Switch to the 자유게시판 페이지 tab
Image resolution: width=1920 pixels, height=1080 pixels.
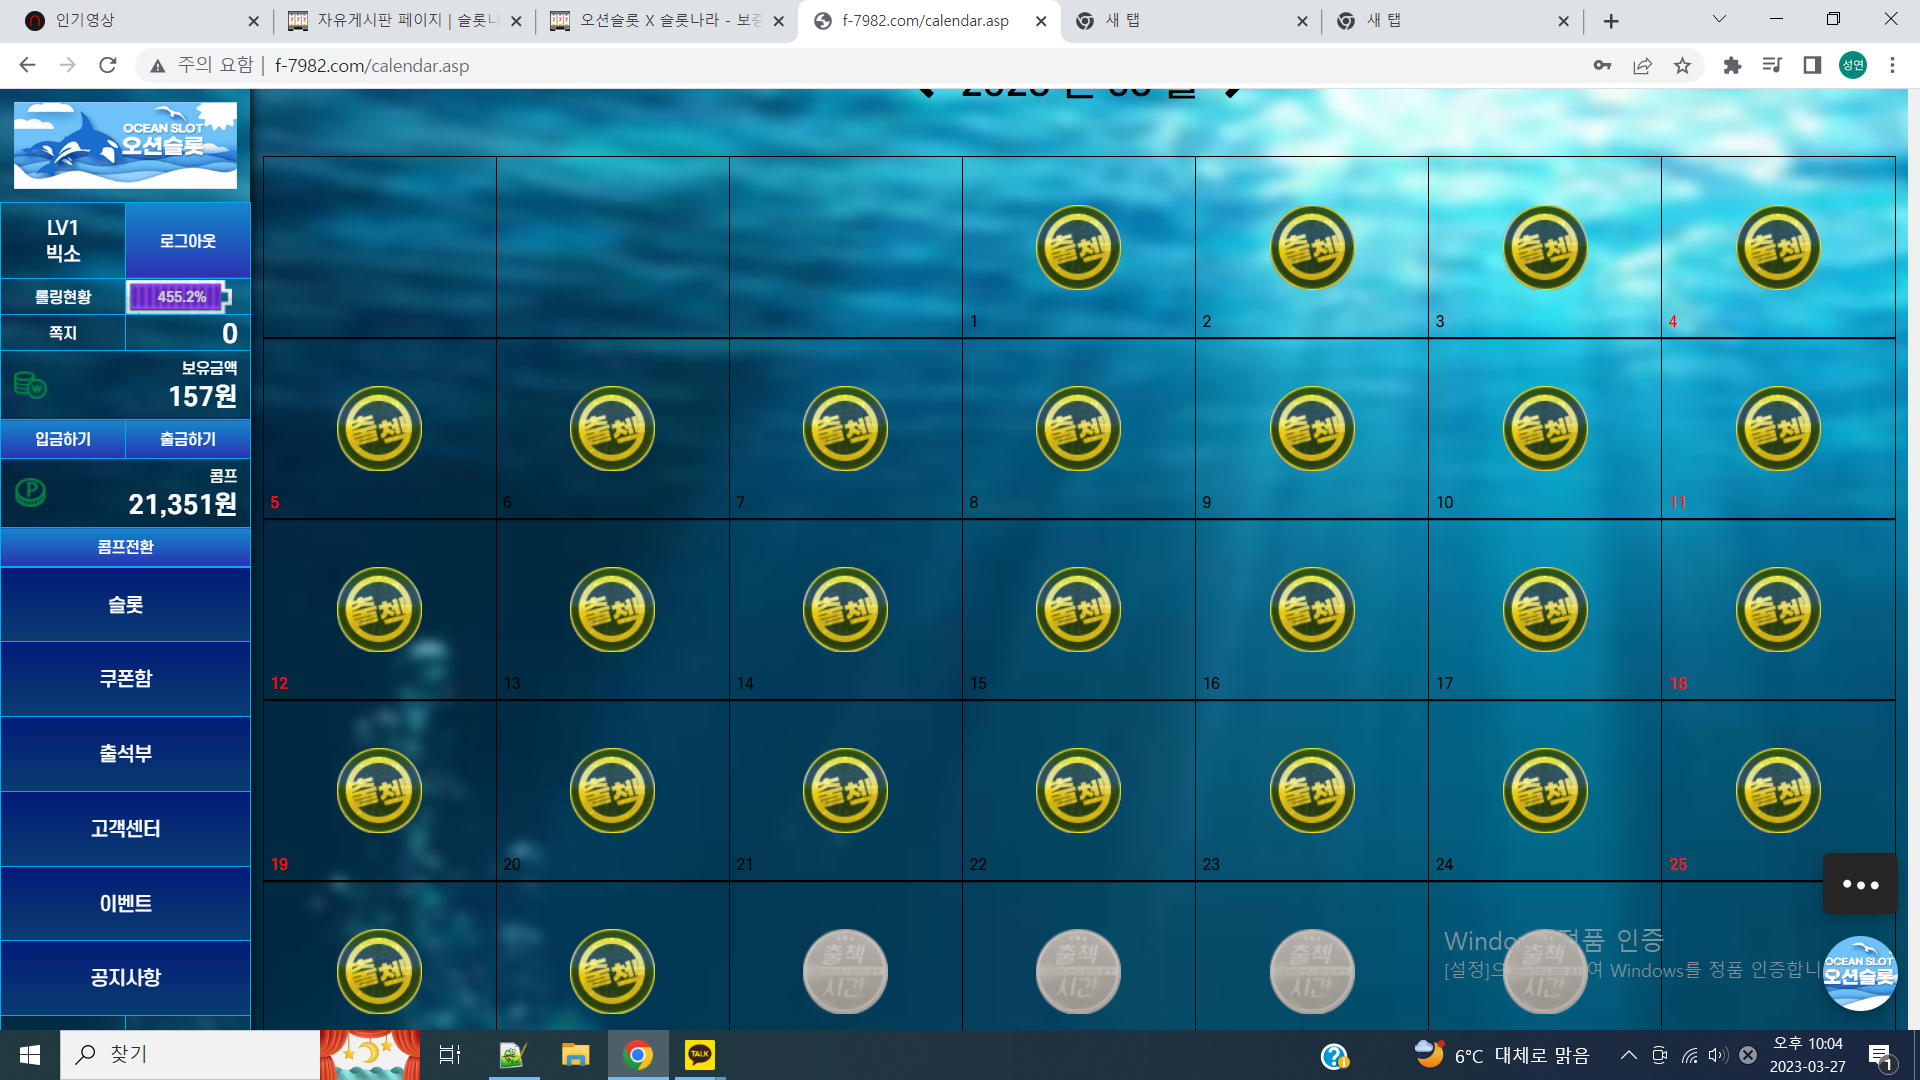[x=405, y=20]
